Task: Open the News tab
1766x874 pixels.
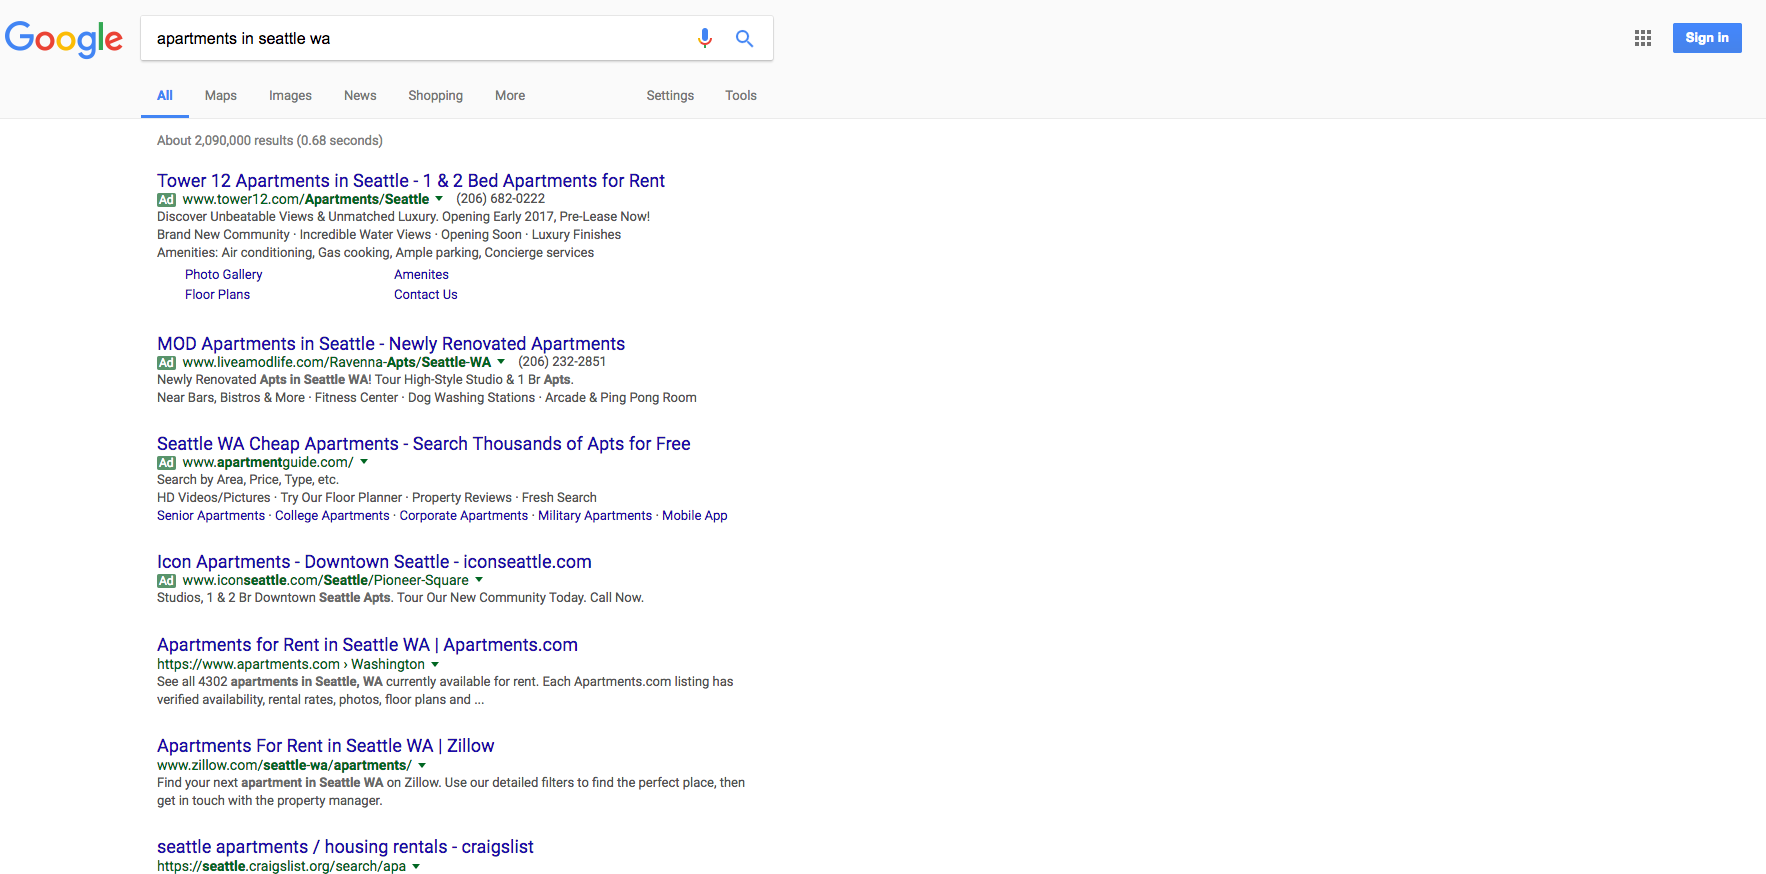Action: (360, 96)
